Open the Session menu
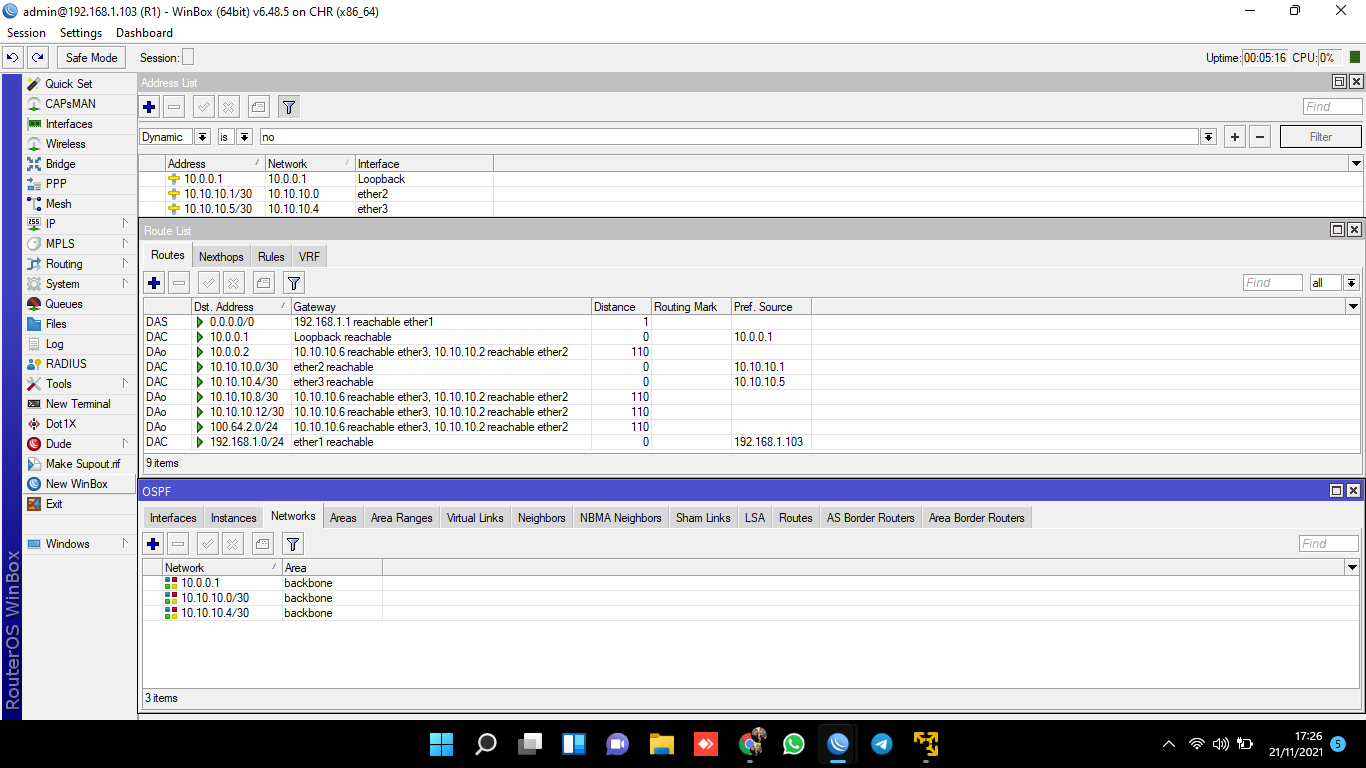The image size is (1366, 768). coord(26,33)
